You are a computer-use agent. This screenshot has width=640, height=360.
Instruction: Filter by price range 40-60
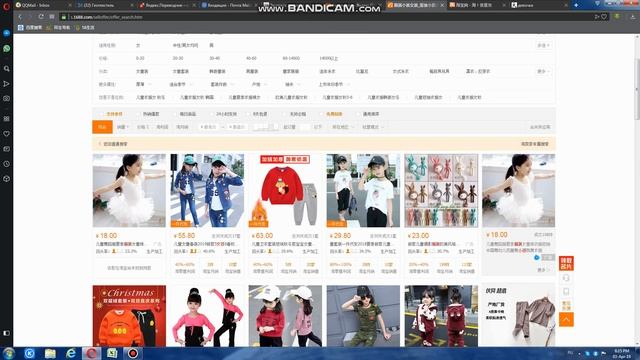[x=251, y=58]
